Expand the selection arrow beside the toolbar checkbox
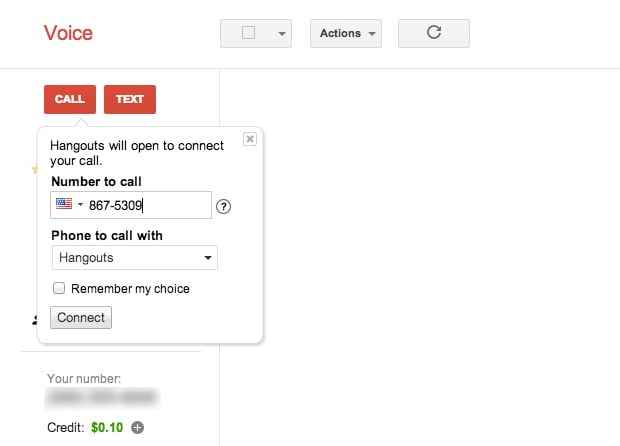Image resolution: width=620 pixels, height=446 pixels. (x=282, y=34)
